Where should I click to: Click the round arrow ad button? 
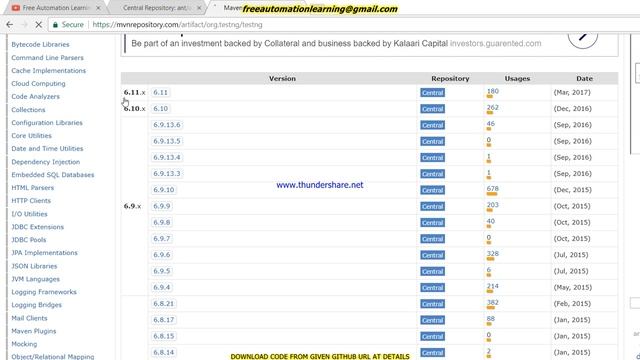pyautogui.click(x=582, y=38)
